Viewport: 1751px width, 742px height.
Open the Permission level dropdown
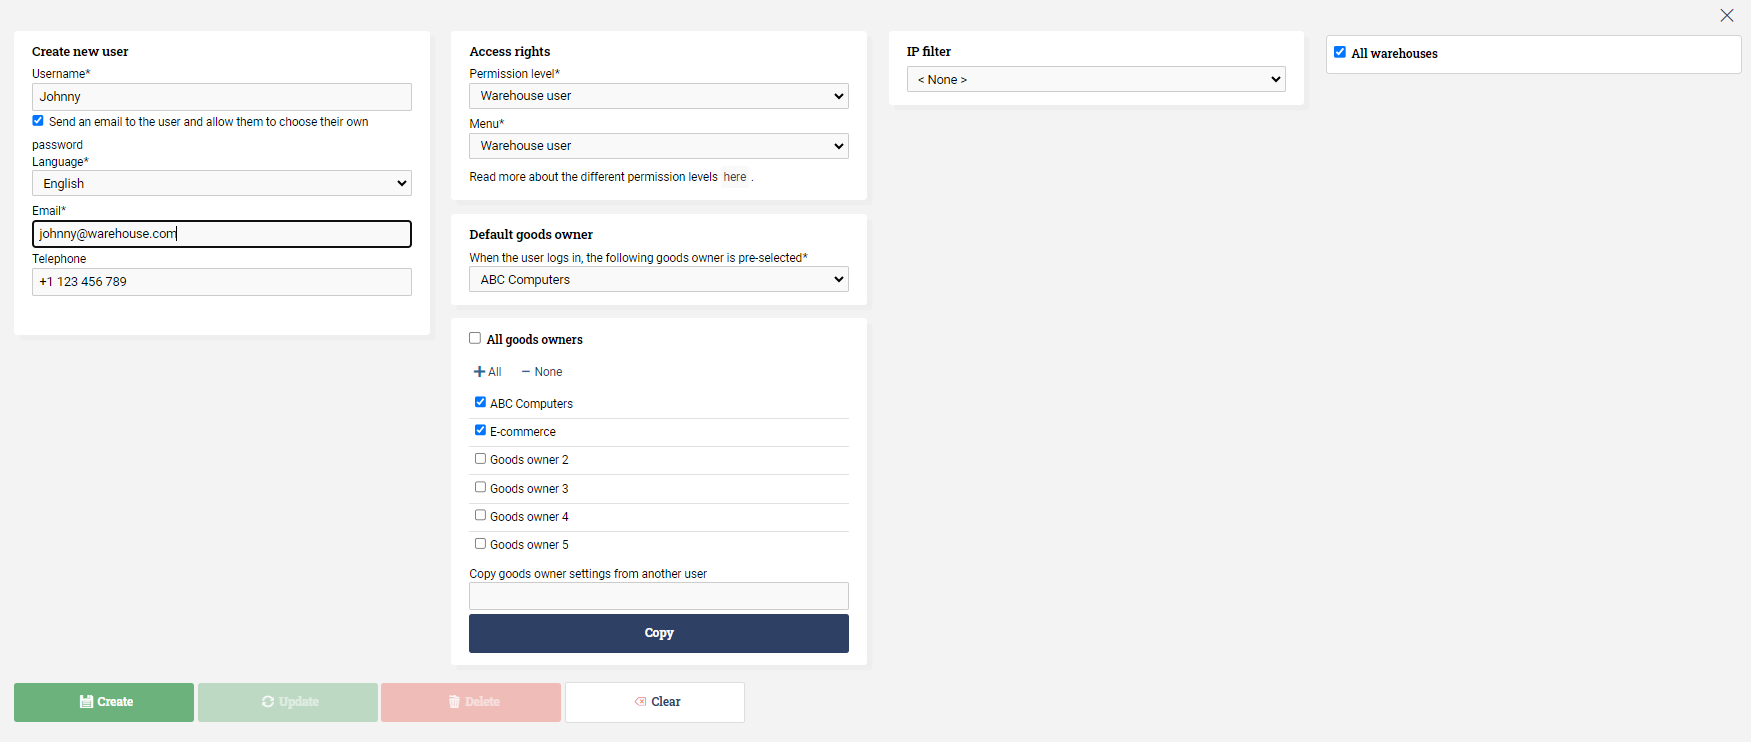coord(659,96)
